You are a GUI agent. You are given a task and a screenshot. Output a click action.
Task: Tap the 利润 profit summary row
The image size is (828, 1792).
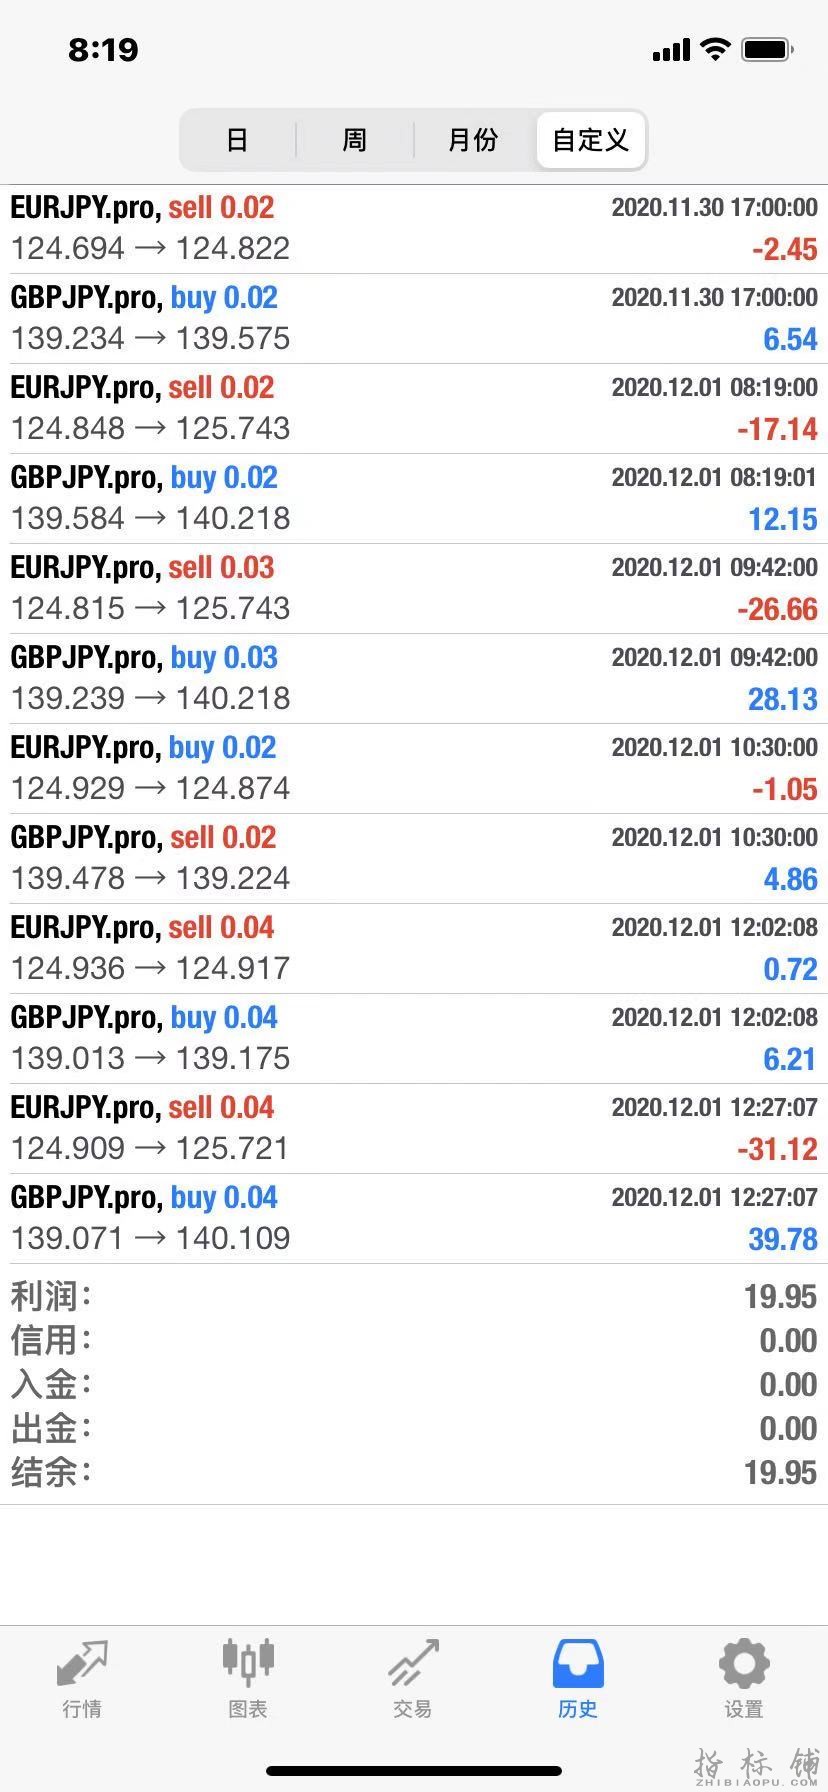coord(414,1297)
